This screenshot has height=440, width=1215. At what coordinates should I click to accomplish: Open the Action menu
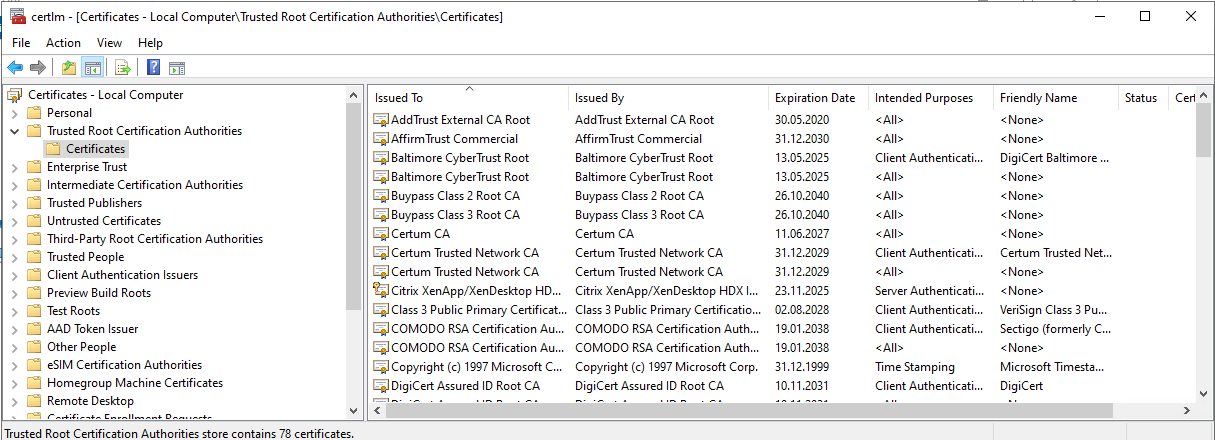coord(63,43)
